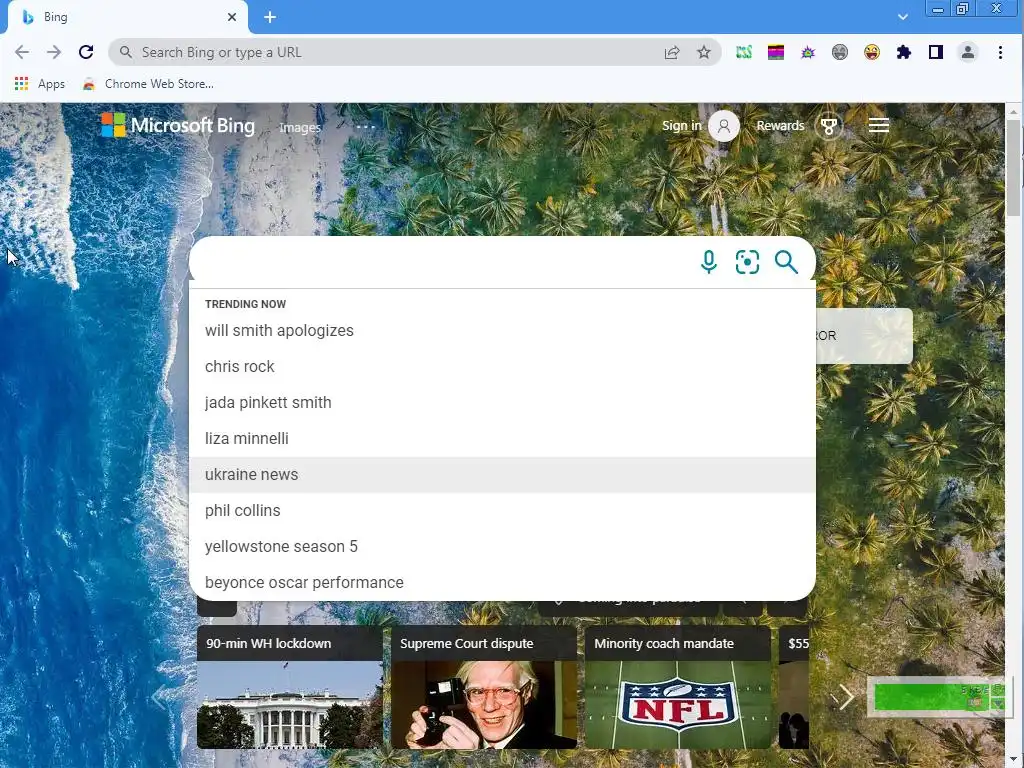Close the Bing tab
1024x768 pixels.
point(232,17)
